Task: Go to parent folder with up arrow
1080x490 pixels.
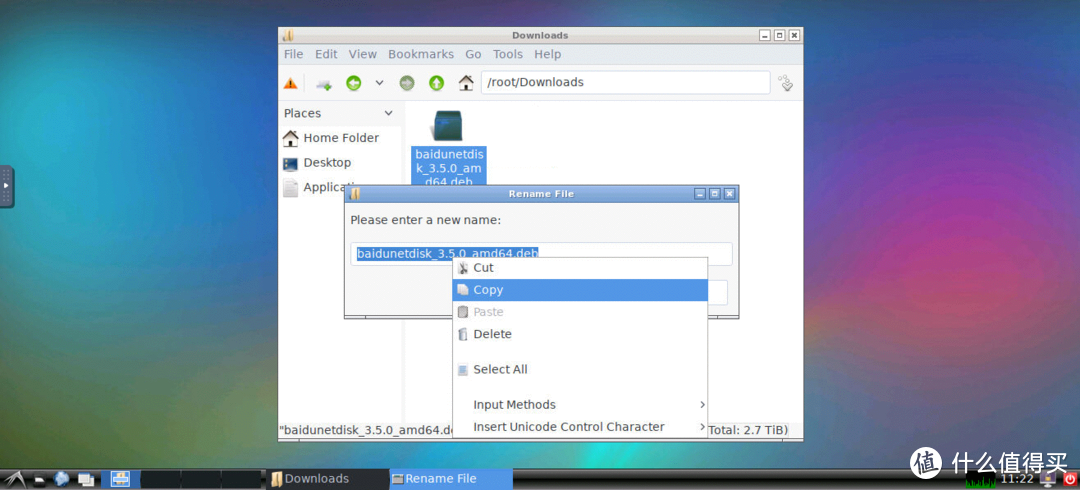Action: (x=437, y=83)
